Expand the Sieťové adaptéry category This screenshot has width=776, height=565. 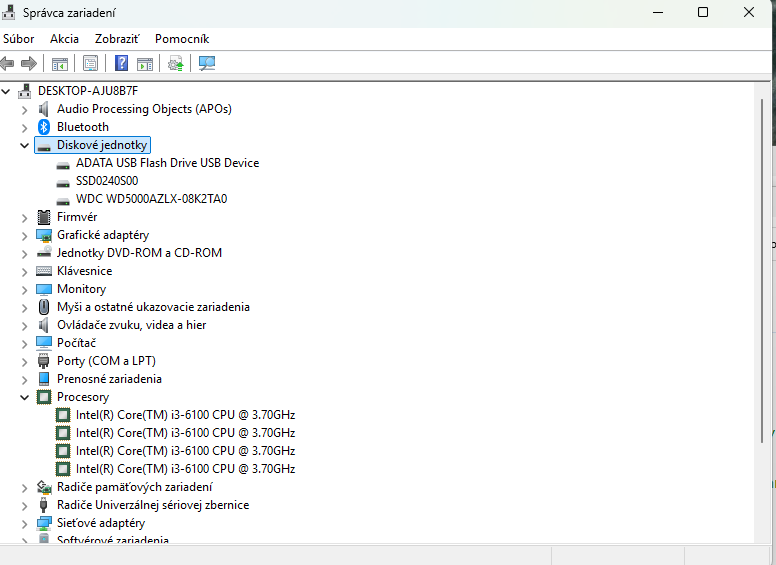pyautogui.click(x=25, y=523)
